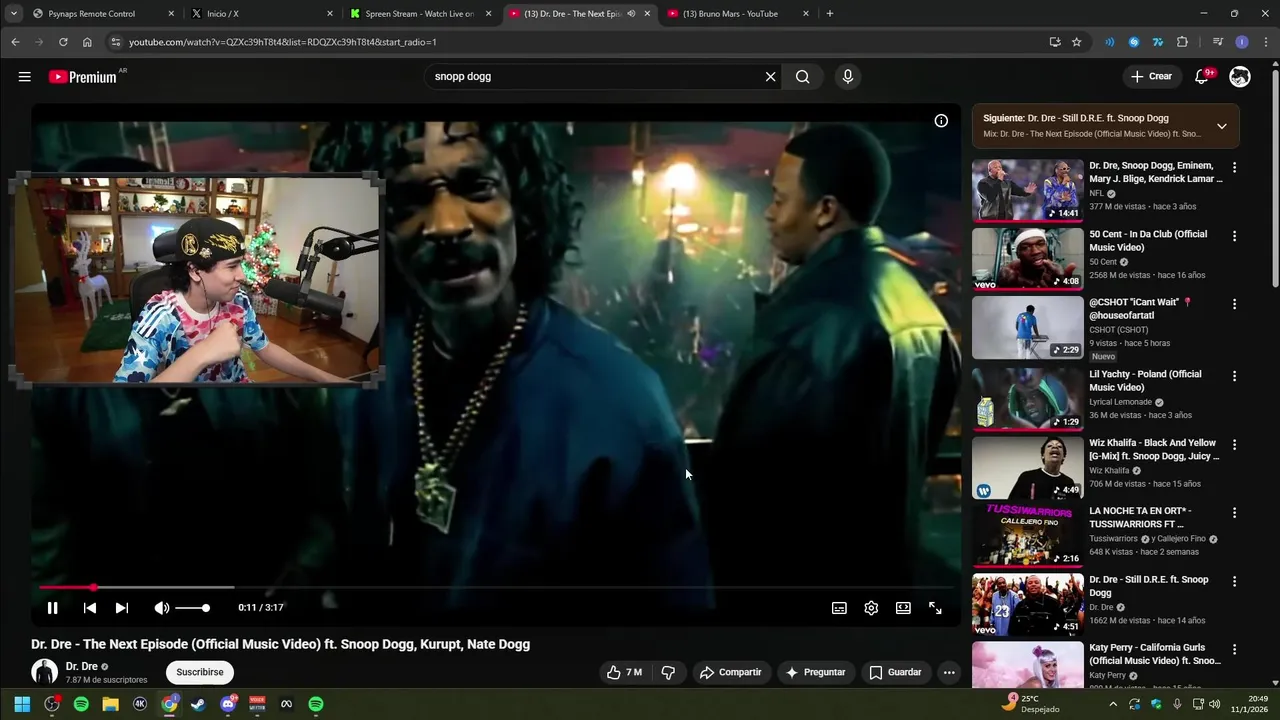Open the Crear menu
The width and height of the screenshot is (1280, 720).
[1151, 77]
